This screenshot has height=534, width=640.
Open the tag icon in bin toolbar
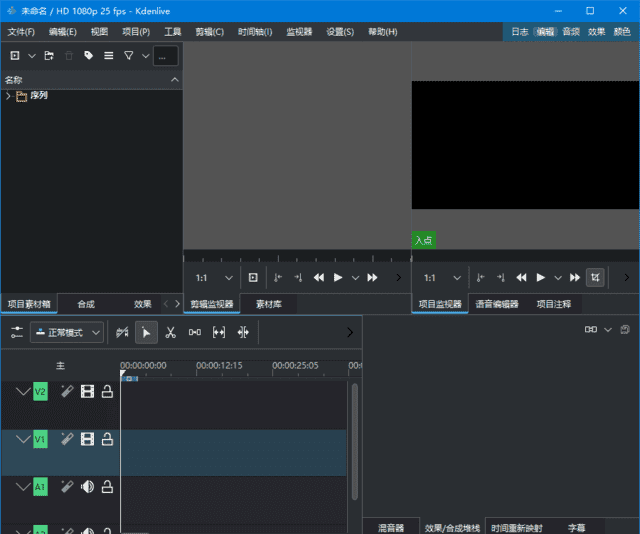89,56
